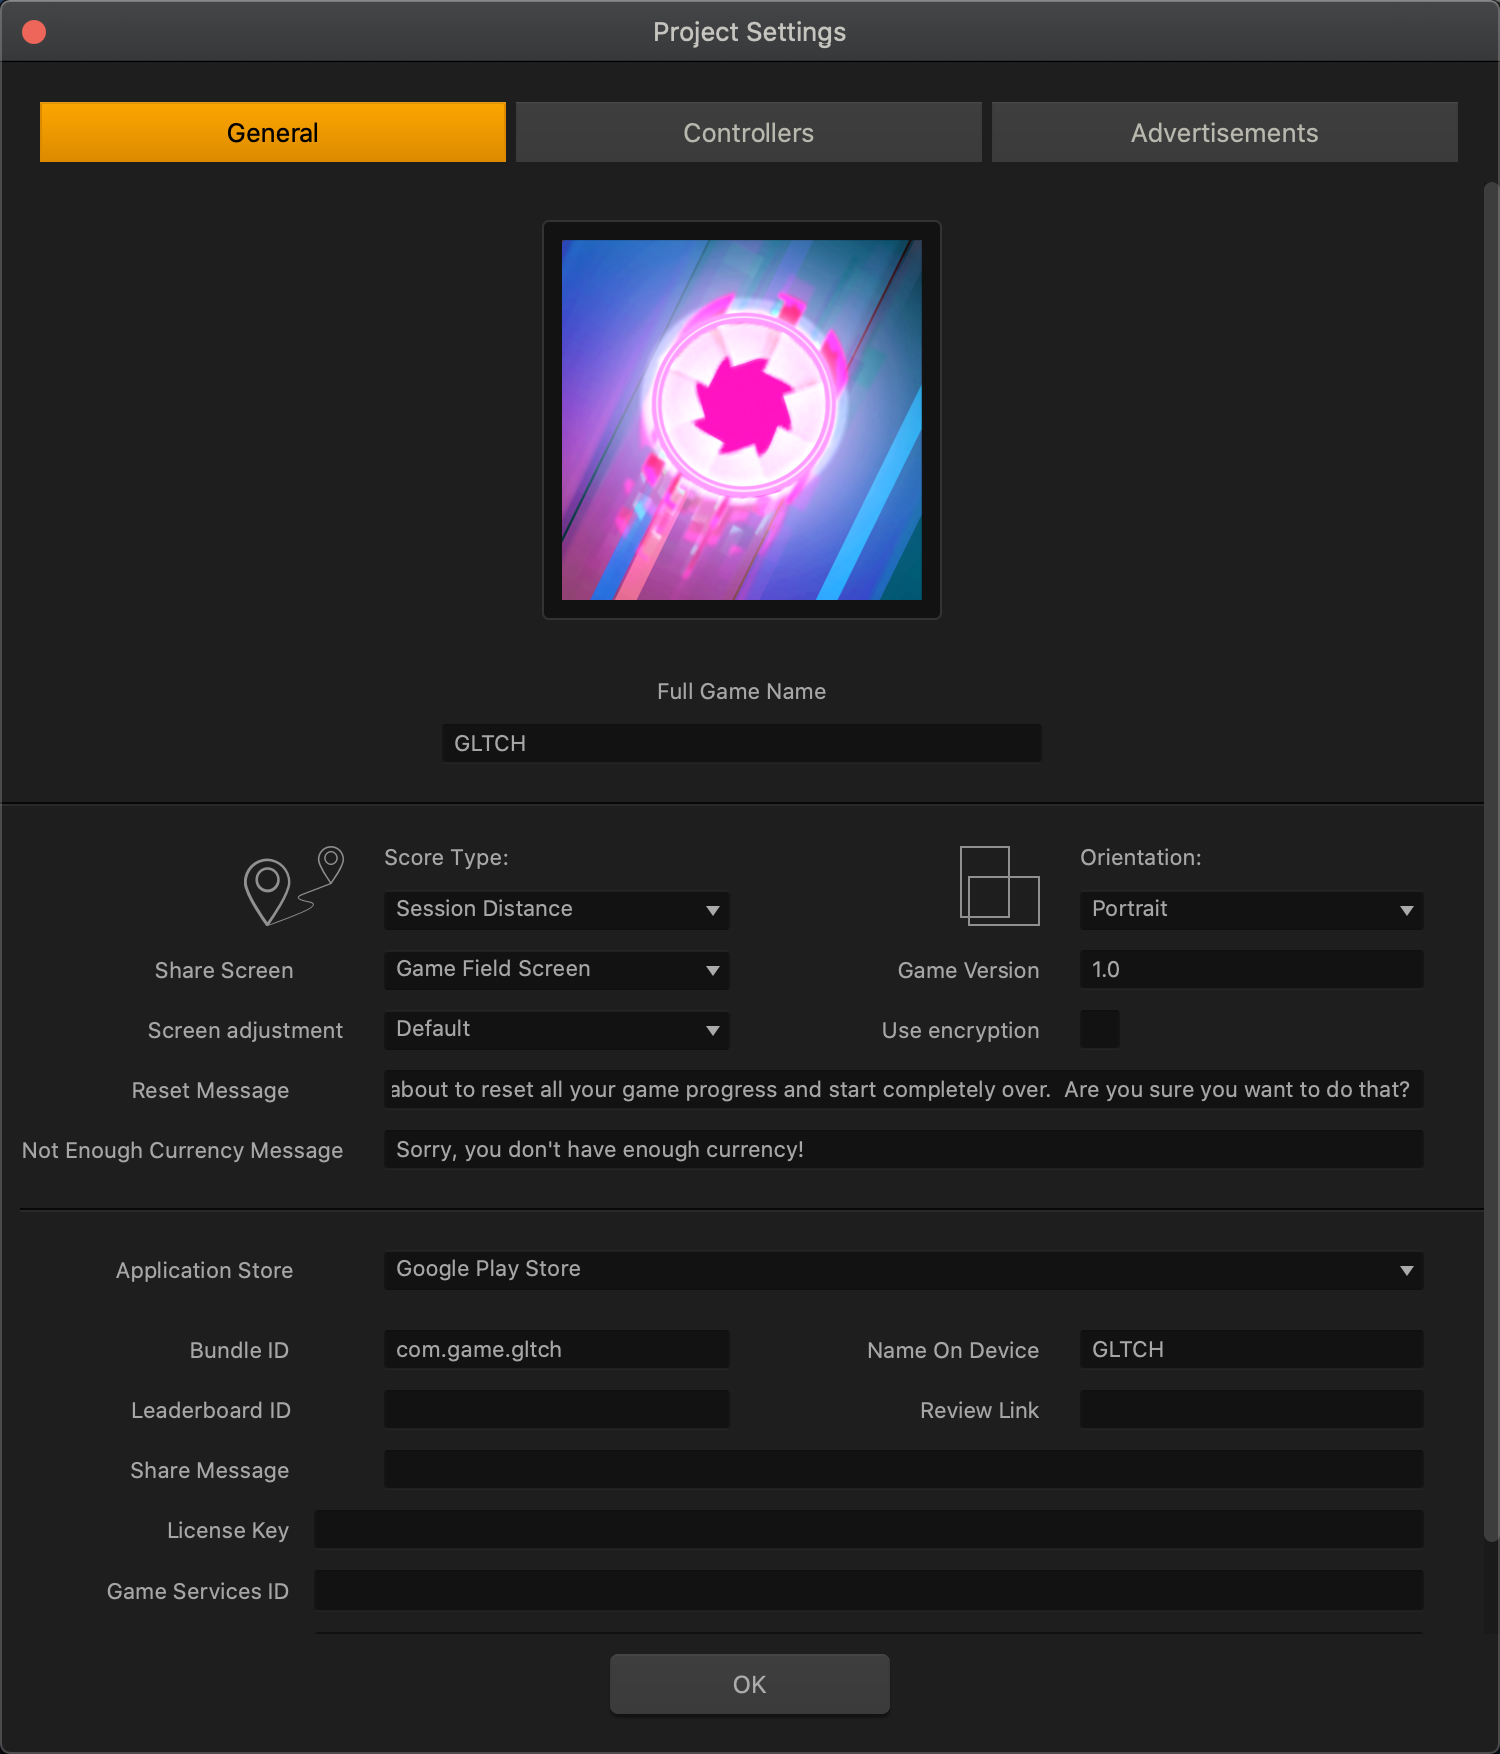Switch to the General tab
Image resolution: width=1500 pixels, height=1754 pixels.
click(273, 132)
